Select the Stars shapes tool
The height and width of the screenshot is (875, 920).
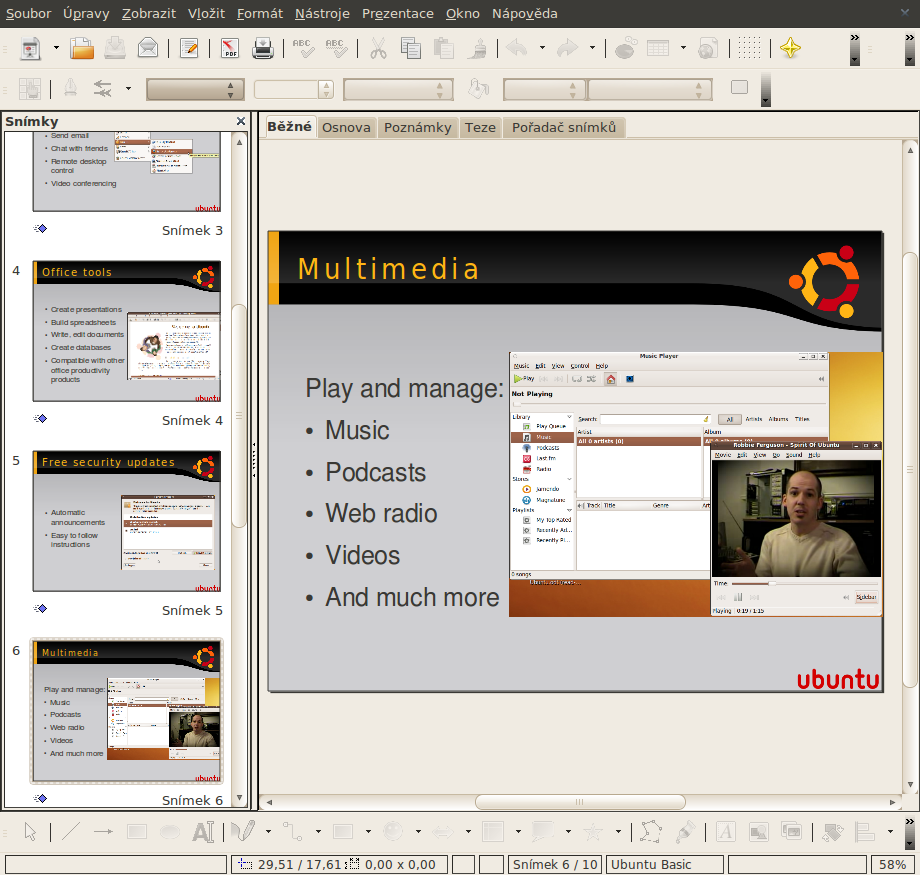593,832
